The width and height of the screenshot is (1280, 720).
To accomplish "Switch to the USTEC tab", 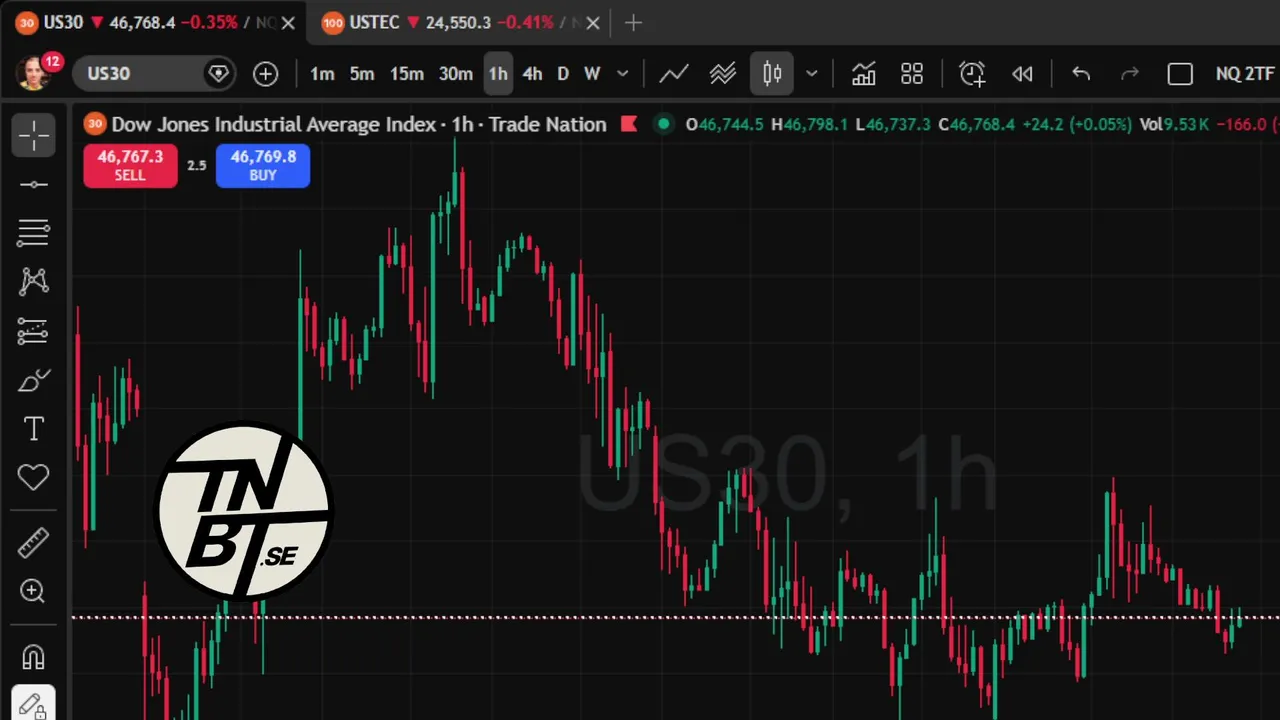I will 374,22.
